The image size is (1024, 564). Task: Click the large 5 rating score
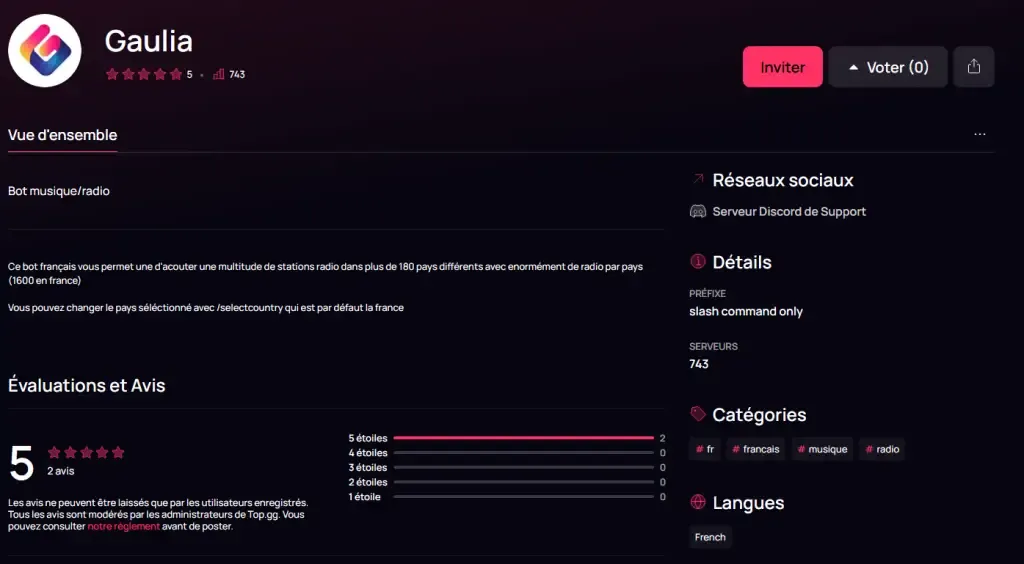point(21,463)
